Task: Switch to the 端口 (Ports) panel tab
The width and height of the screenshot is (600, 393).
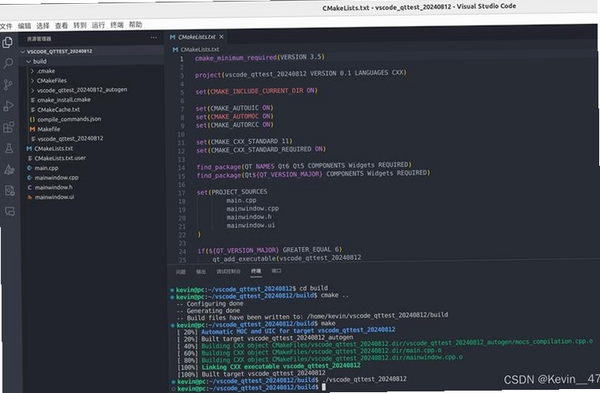Action: coord(276,271)
